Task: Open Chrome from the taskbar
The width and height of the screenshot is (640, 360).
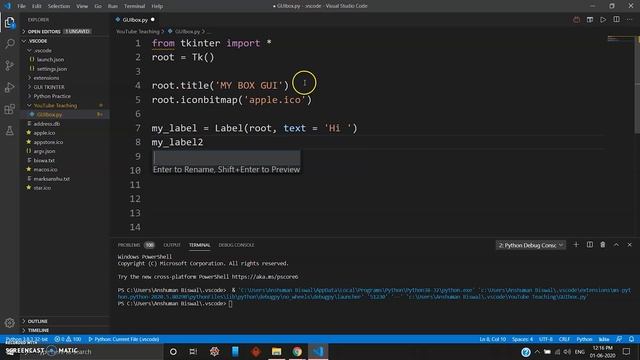Action: click(x=297, y=351)
